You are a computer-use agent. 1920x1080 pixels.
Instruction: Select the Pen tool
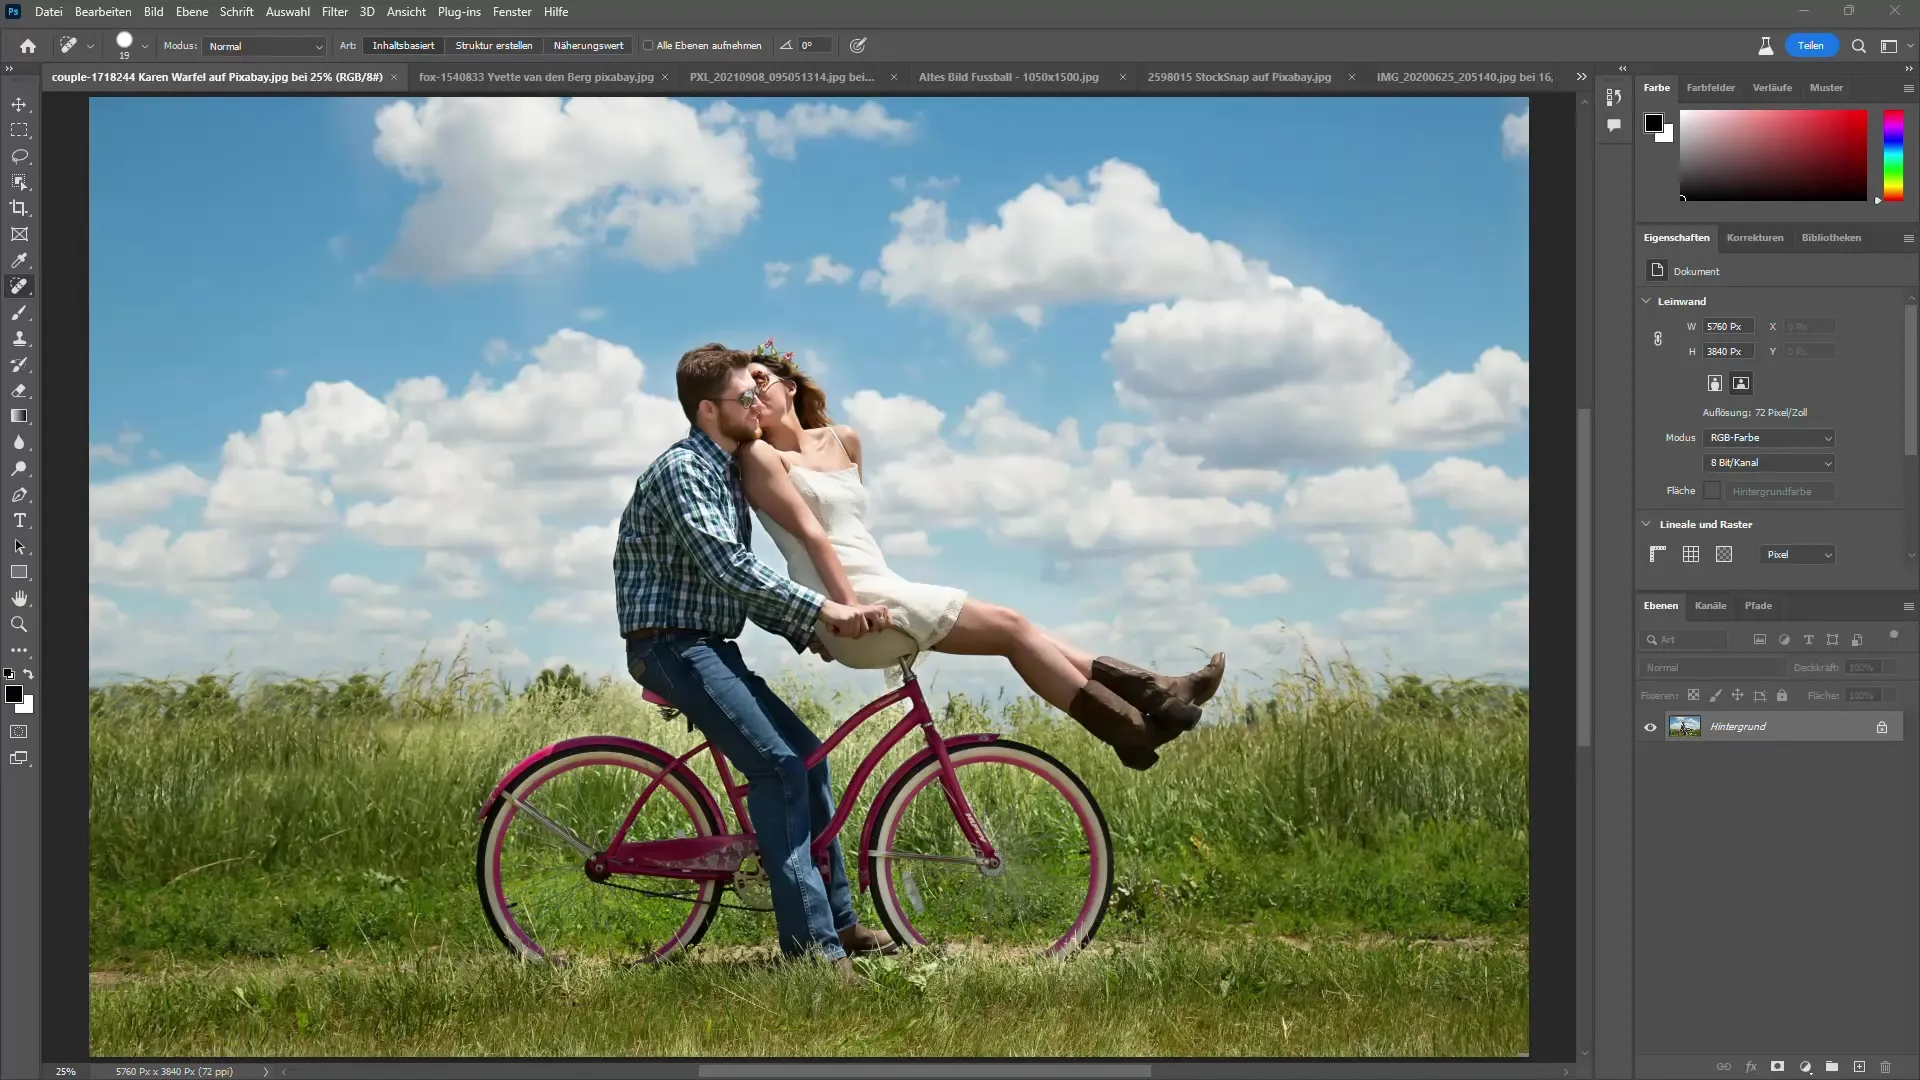(x=20, y=496)
